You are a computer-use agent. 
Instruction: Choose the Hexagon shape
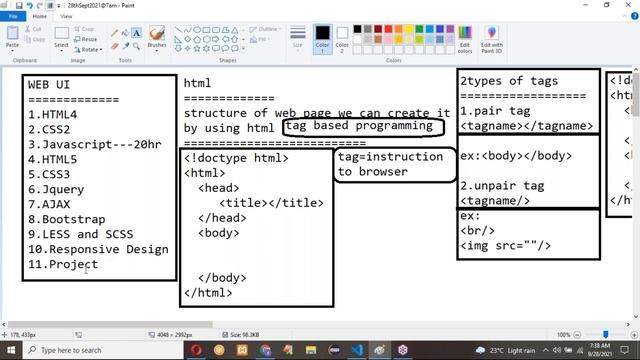(x=207, y=40)
